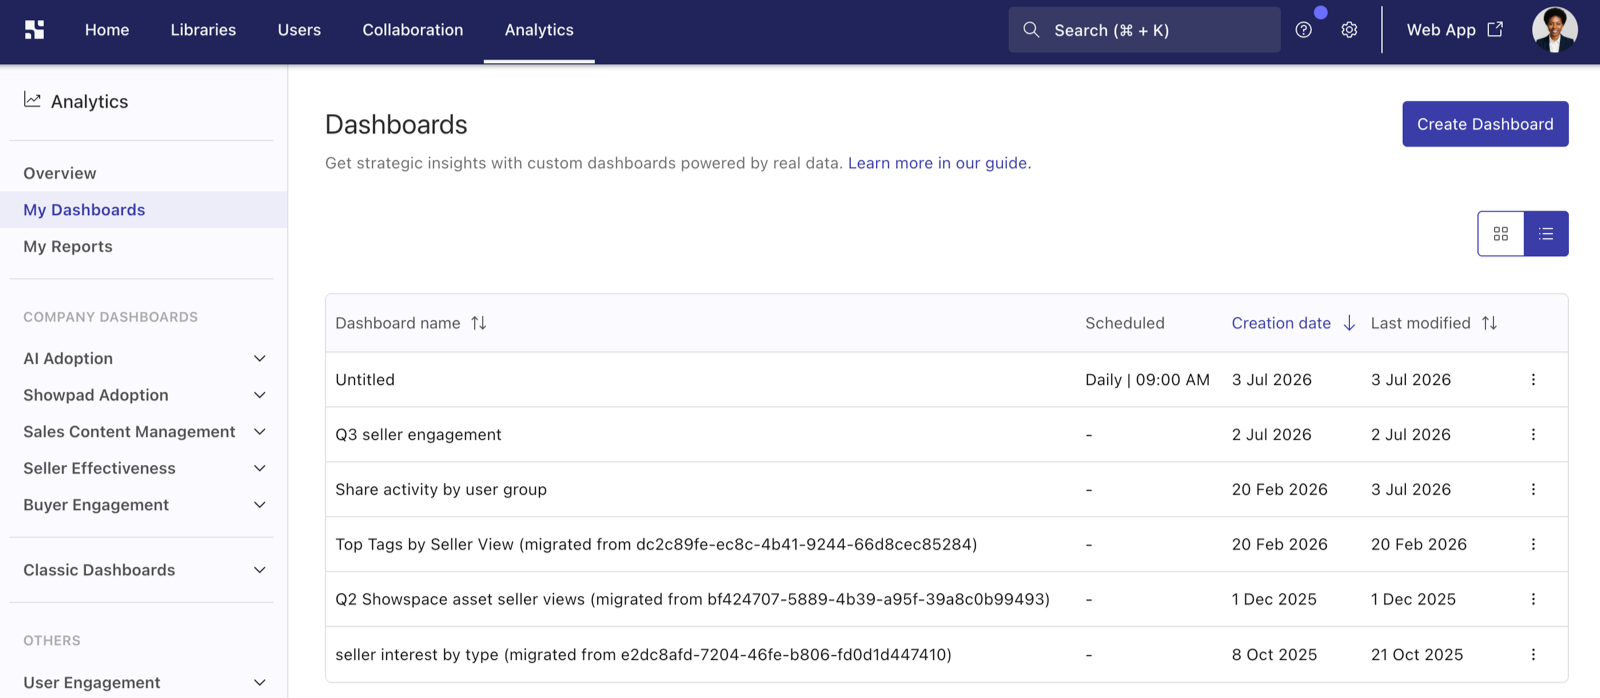Sort by Dashboard name arrows icon
Viewport: 1600px width, 698px height.
click(479, 323)
